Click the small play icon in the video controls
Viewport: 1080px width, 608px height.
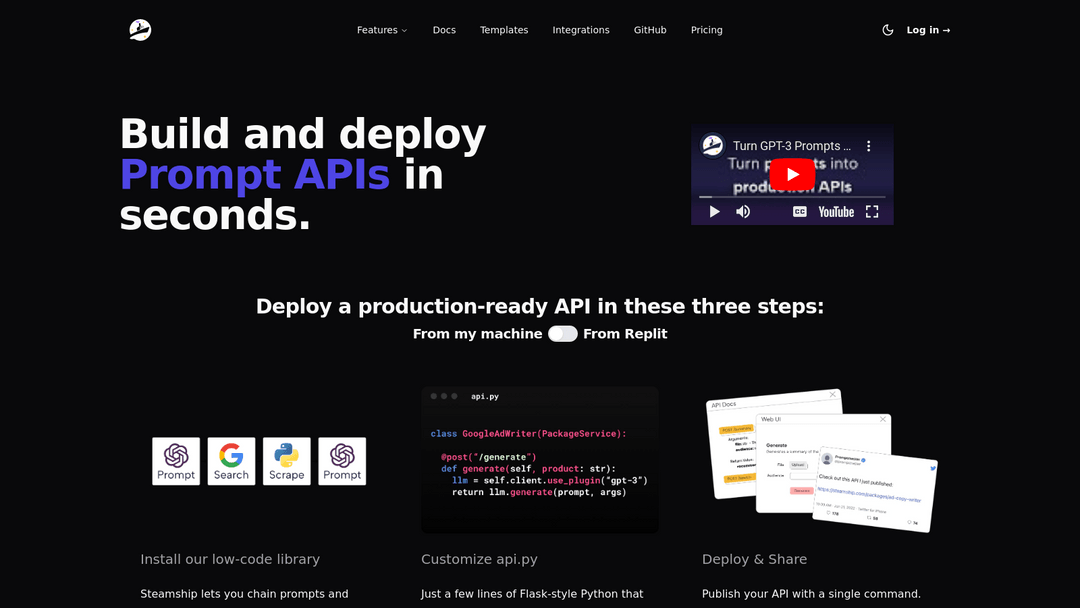point(714,211)
